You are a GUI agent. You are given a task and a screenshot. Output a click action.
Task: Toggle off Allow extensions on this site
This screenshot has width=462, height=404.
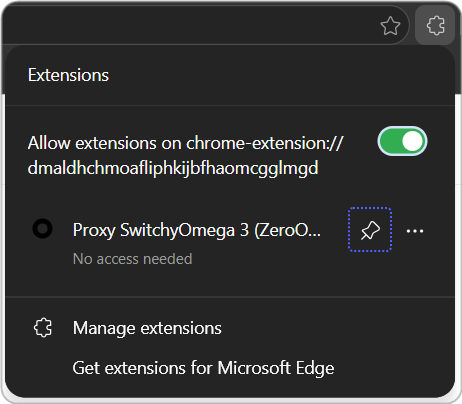pyautogui.click(x=402, y=141)
